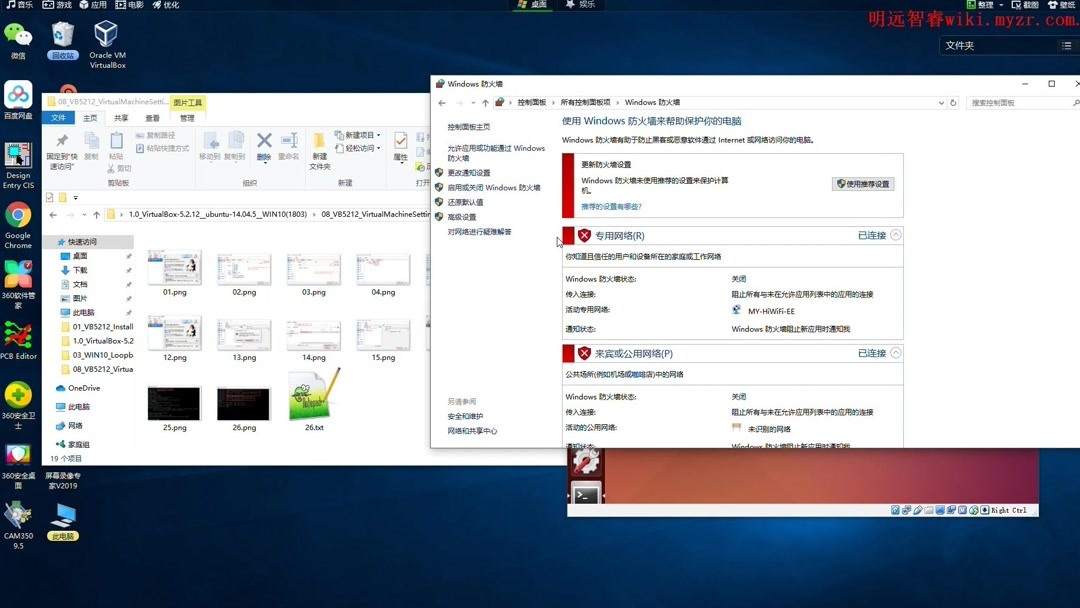Image resolution: width=1080 pixels, height=608 pixels.
Task: Open WeChat (微信) from the desktop
Action: 18,32
